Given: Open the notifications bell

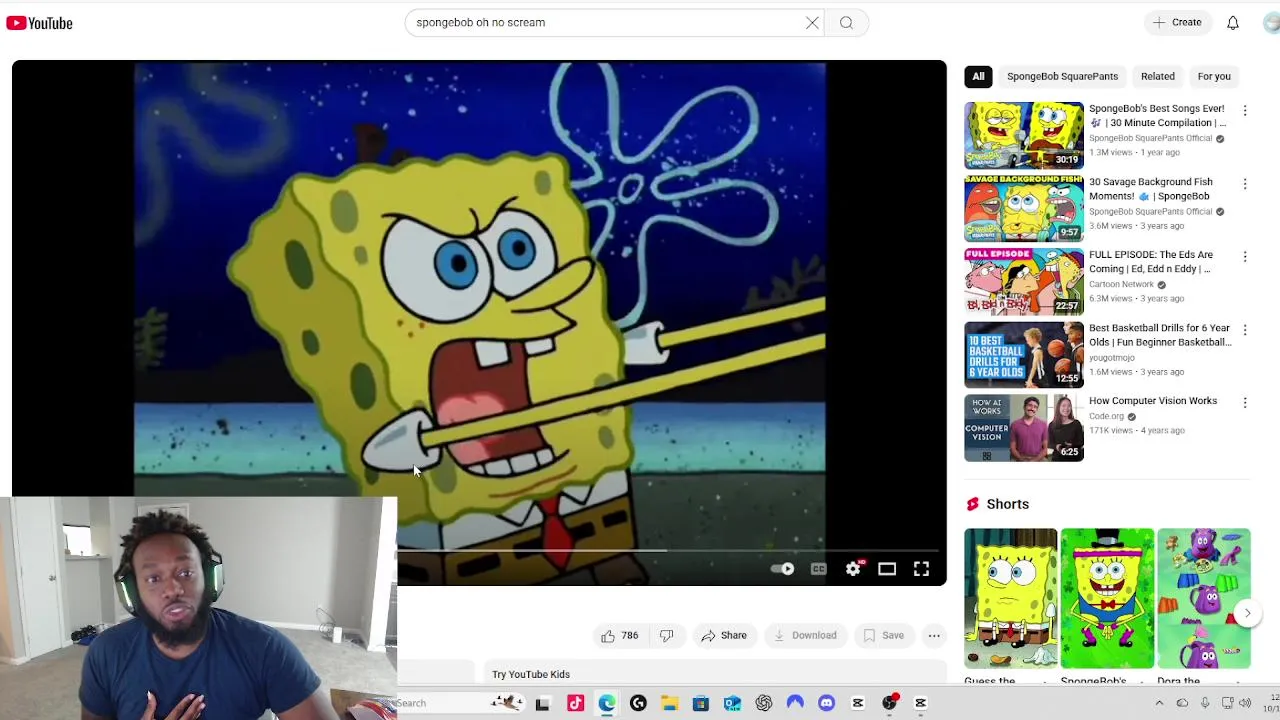Looking at the screenshot, I should click(x=1233, y=23).
